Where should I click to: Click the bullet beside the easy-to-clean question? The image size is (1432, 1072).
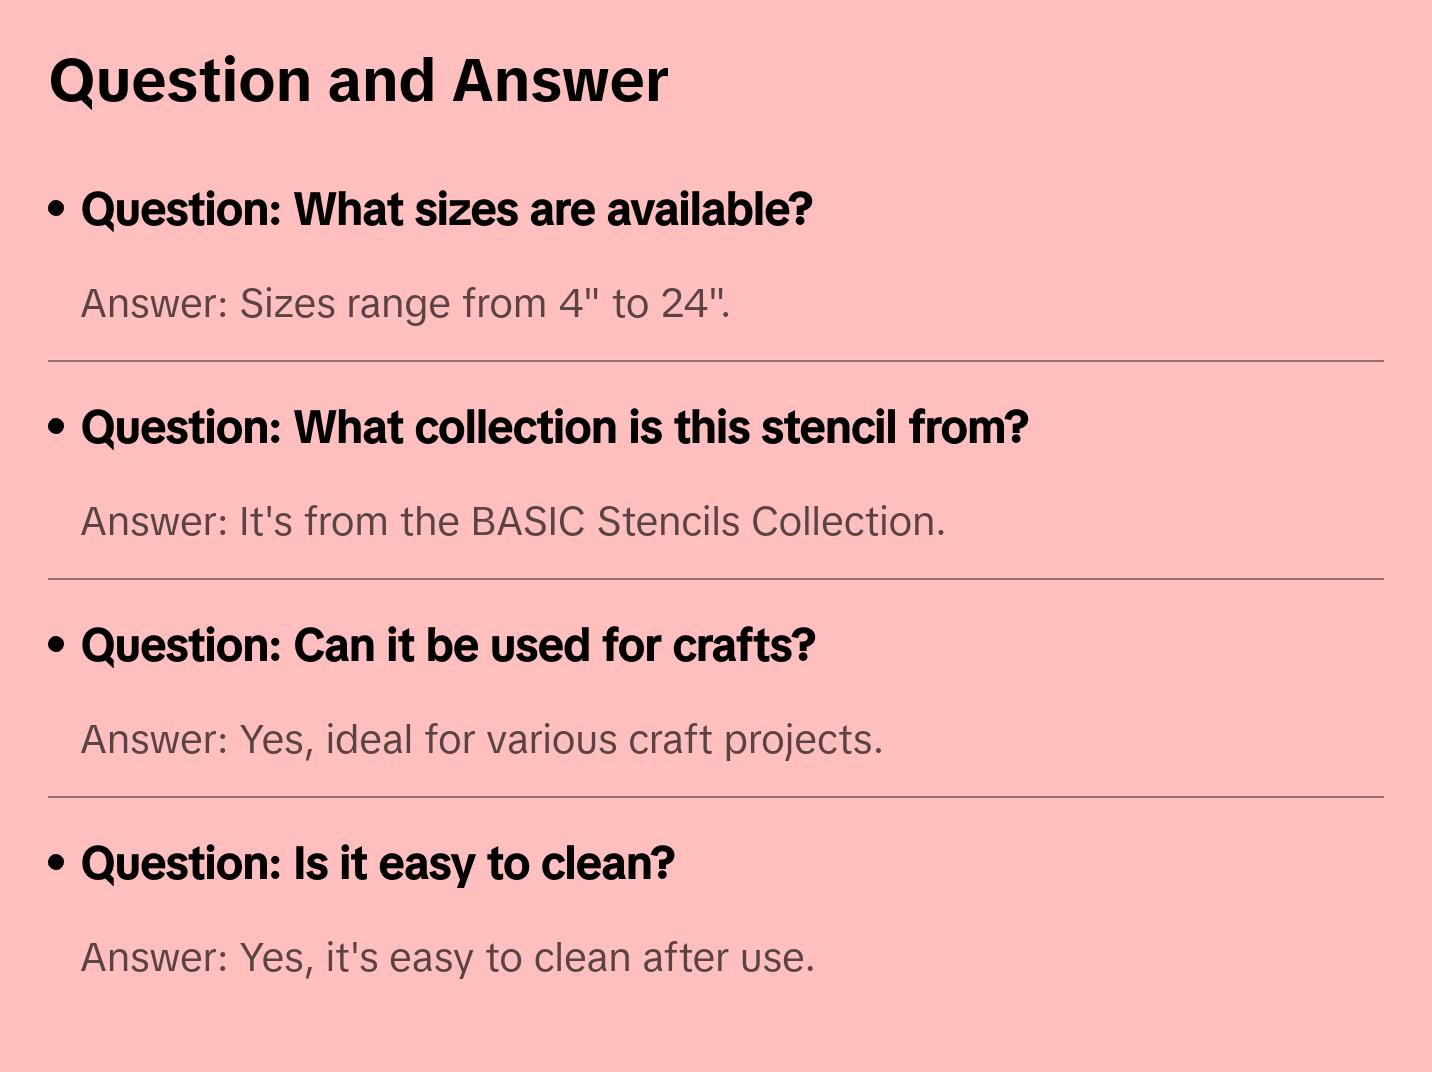coord(57,863)
